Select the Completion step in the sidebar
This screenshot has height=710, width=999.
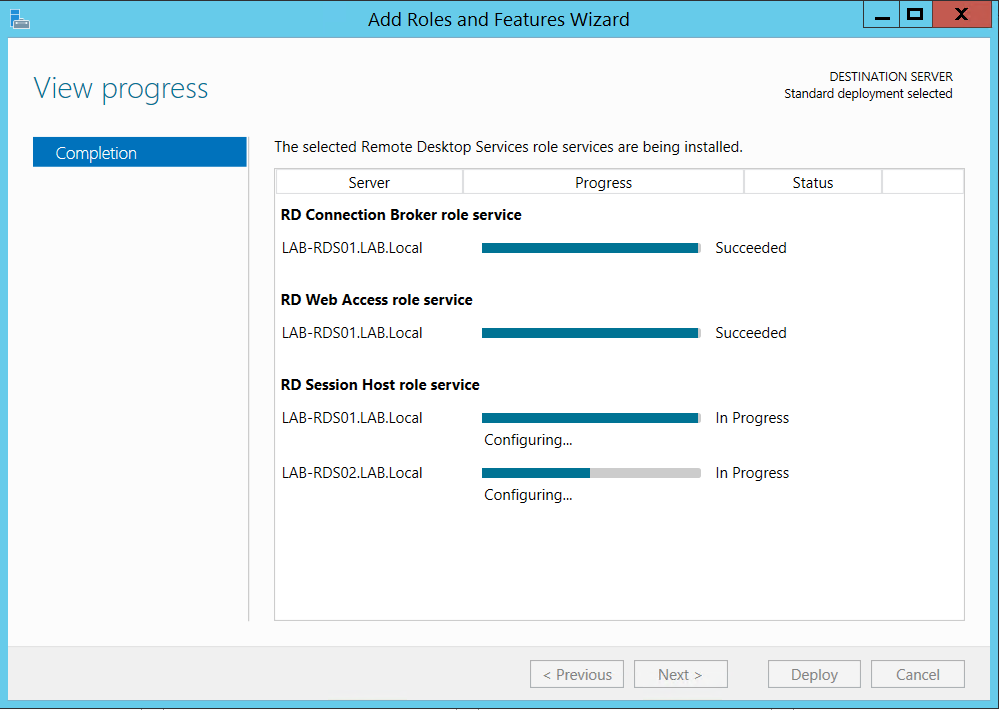140,153
